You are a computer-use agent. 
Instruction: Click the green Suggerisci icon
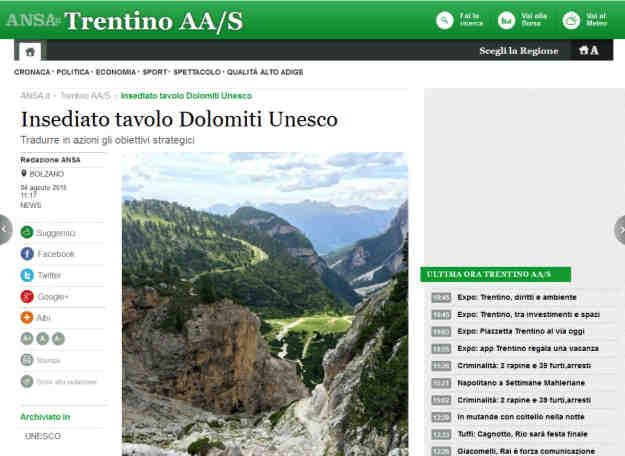point(27,232)
